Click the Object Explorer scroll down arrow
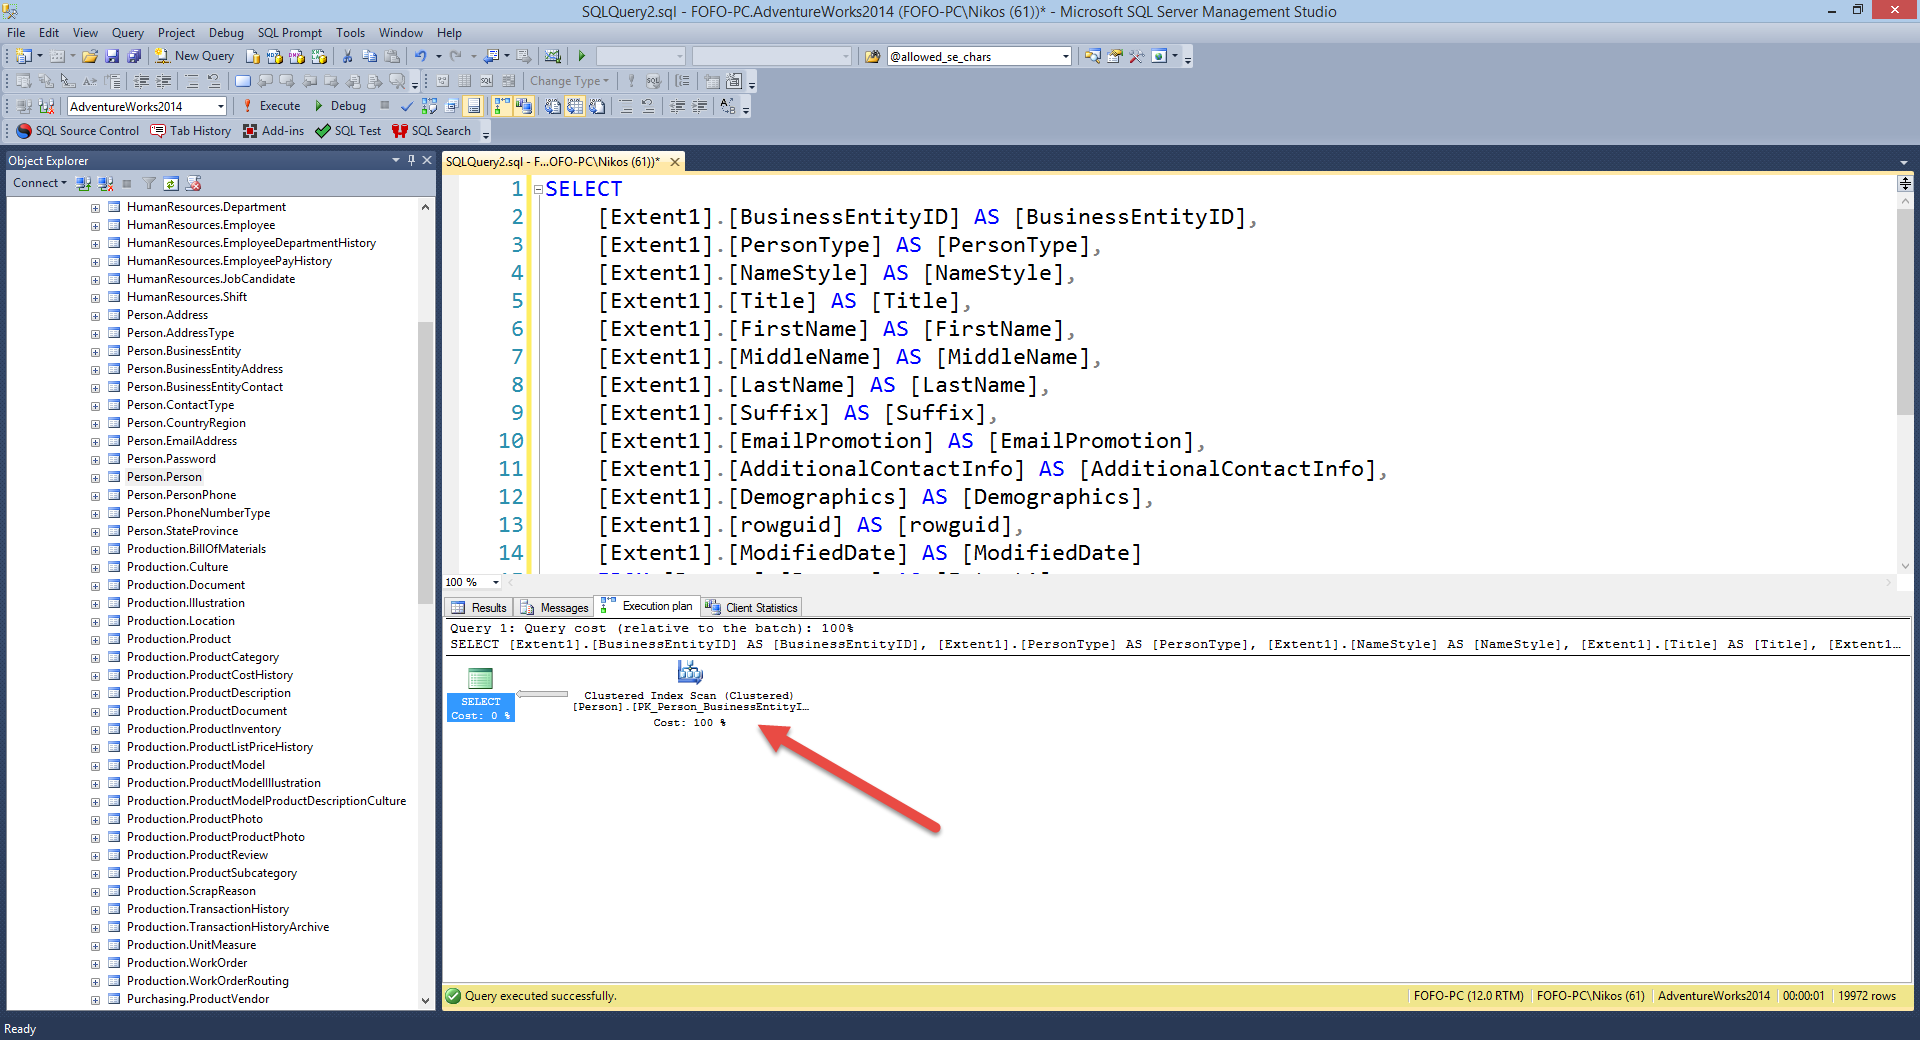Screen dimensions: 1920x1040 pos(425,1000)
